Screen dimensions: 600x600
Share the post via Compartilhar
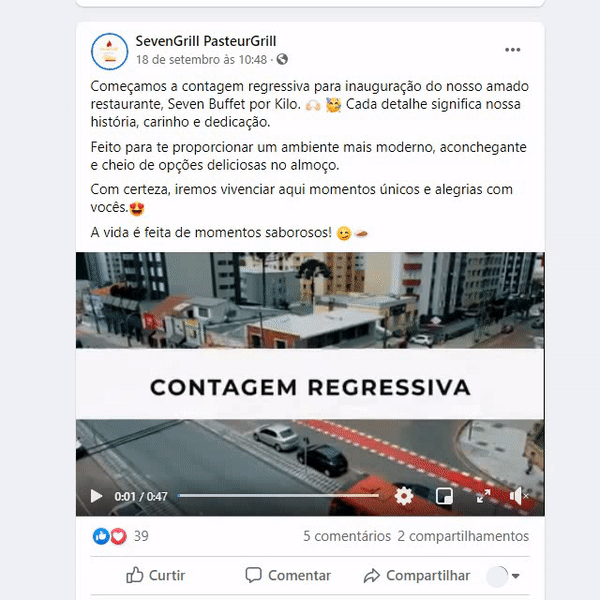[x=417, y=575]
